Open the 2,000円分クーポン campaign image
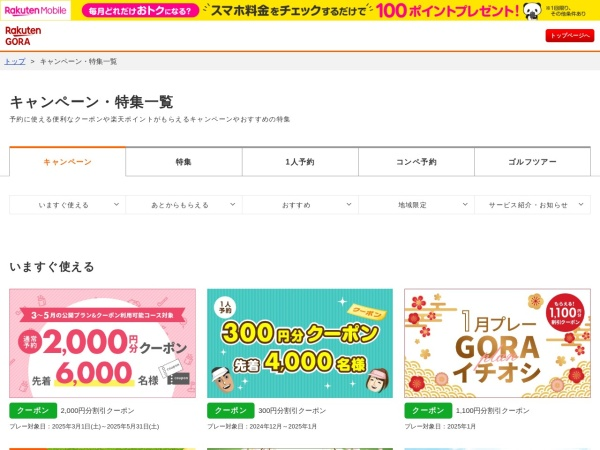The width and height of the screenshot is (600, 450). point(103,343)
